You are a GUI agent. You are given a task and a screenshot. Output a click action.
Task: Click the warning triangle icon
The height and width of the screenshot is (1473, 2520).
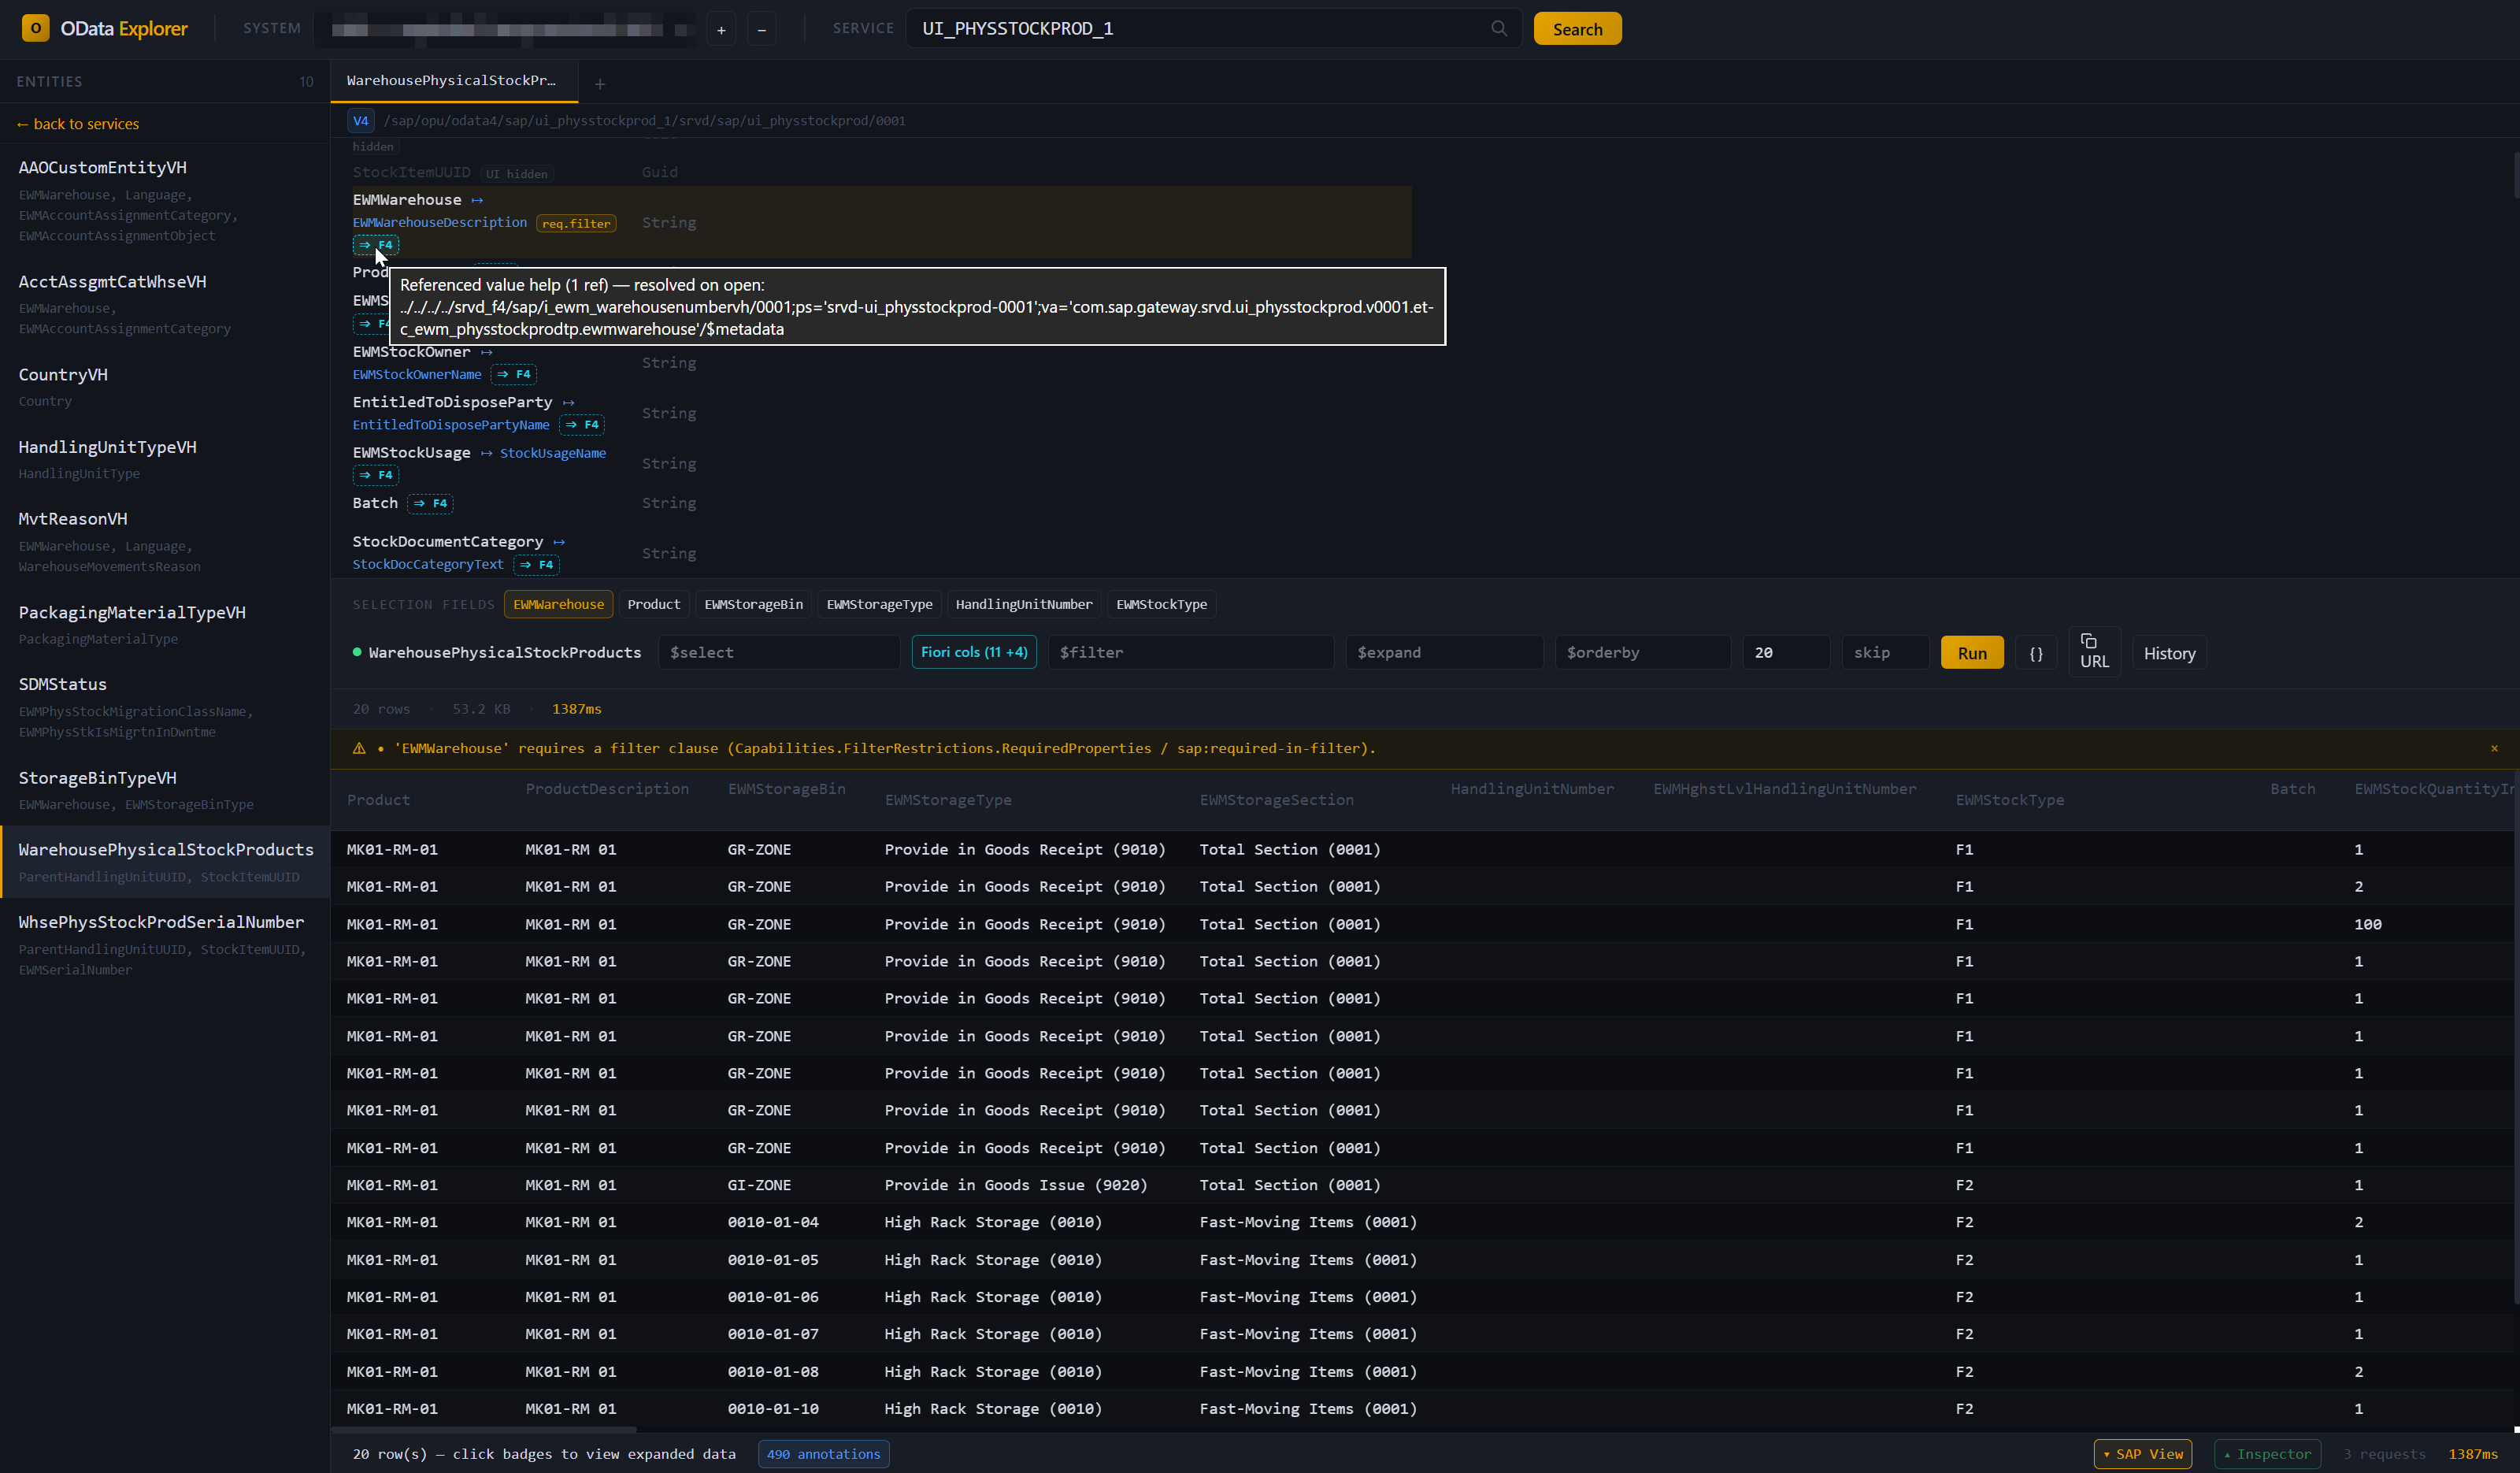pos(359,748)
